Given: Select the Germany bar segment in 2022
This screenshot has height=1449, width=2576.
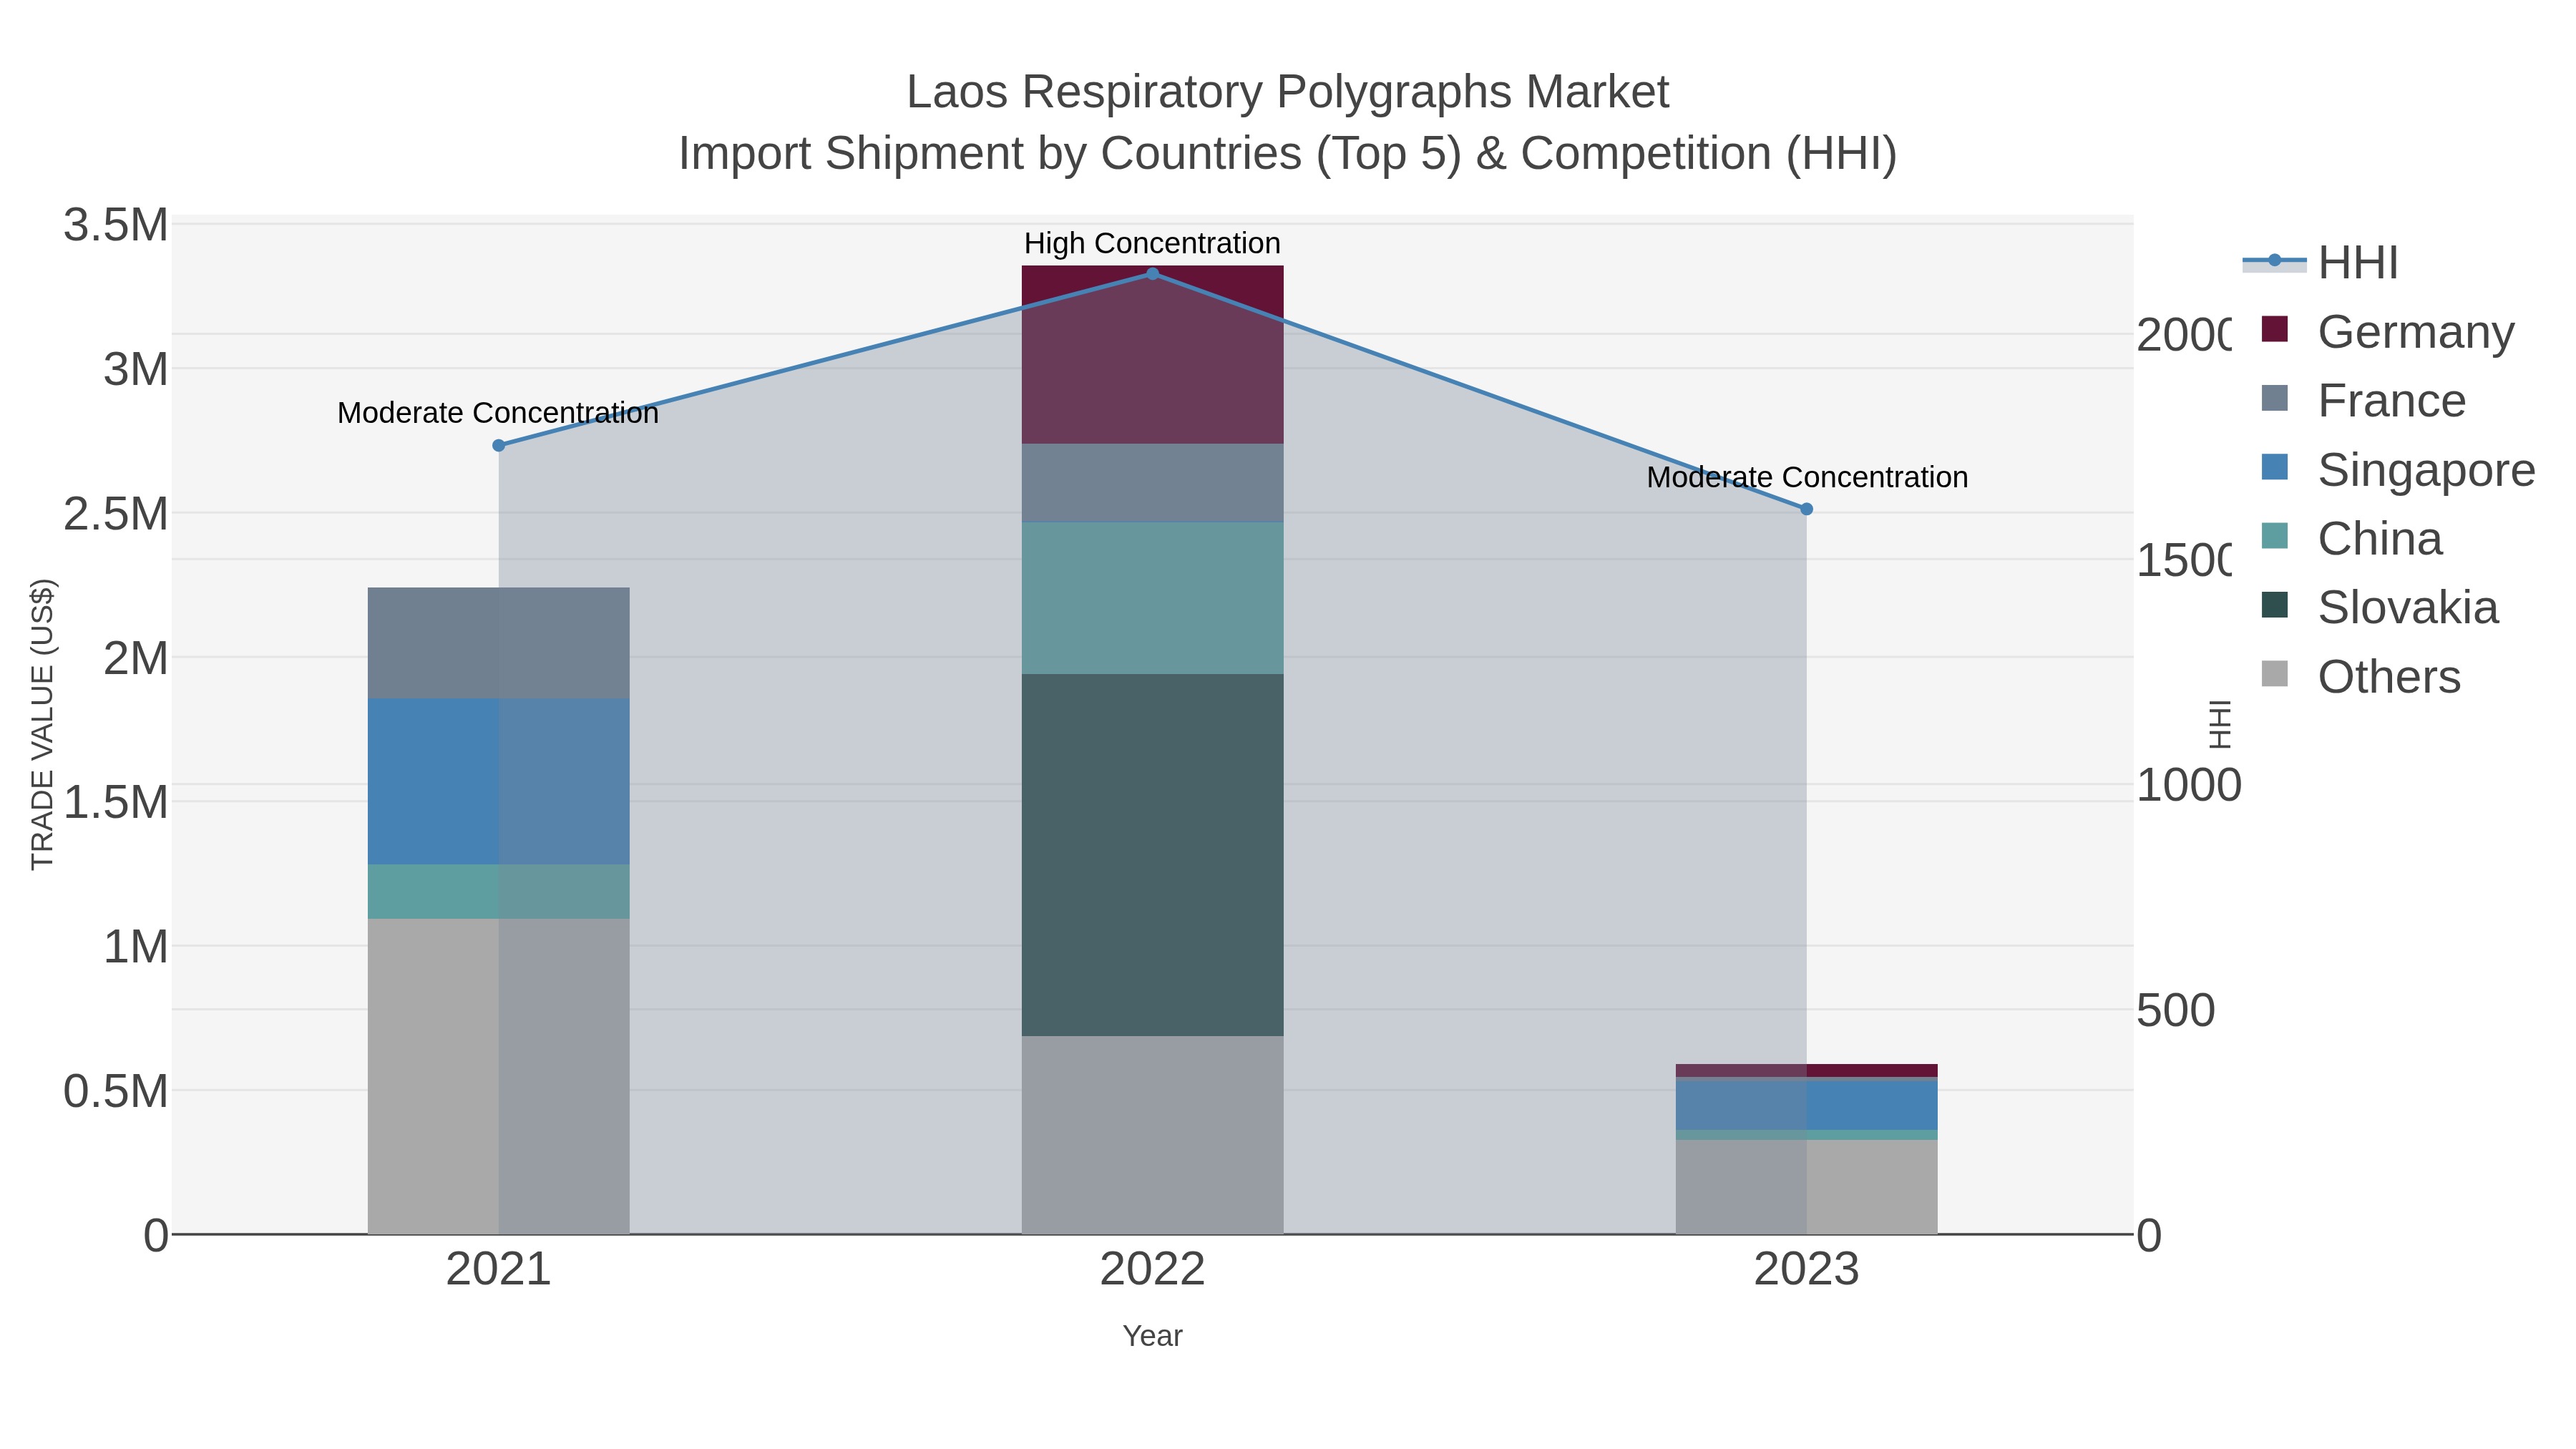Looking at the screenshot, I should coord(1152,355).
